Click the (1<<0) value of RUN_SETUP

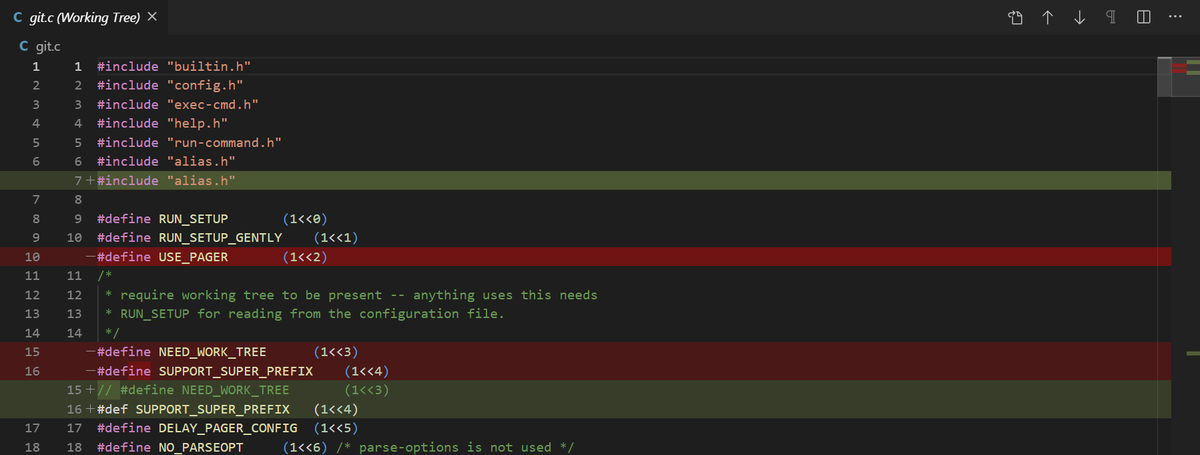point(305,218)
